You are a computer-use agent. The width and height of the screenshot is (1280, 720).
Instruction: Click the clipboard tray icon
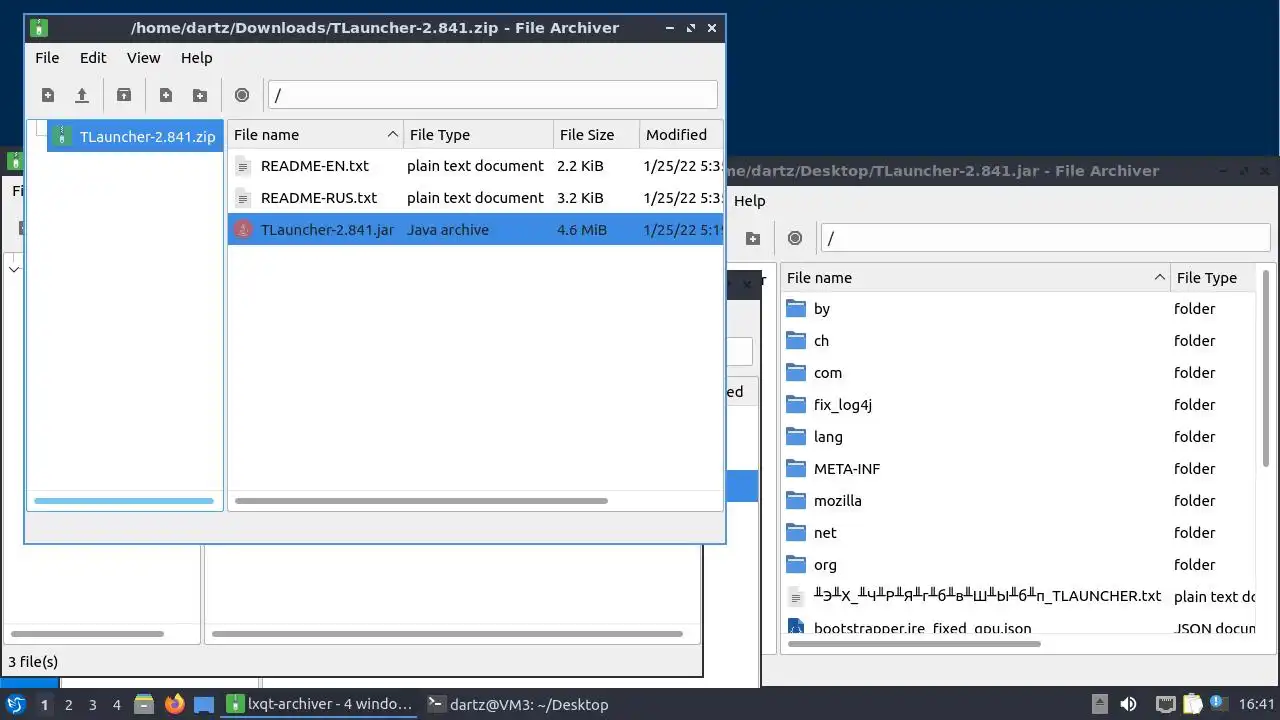point(1191,704)
